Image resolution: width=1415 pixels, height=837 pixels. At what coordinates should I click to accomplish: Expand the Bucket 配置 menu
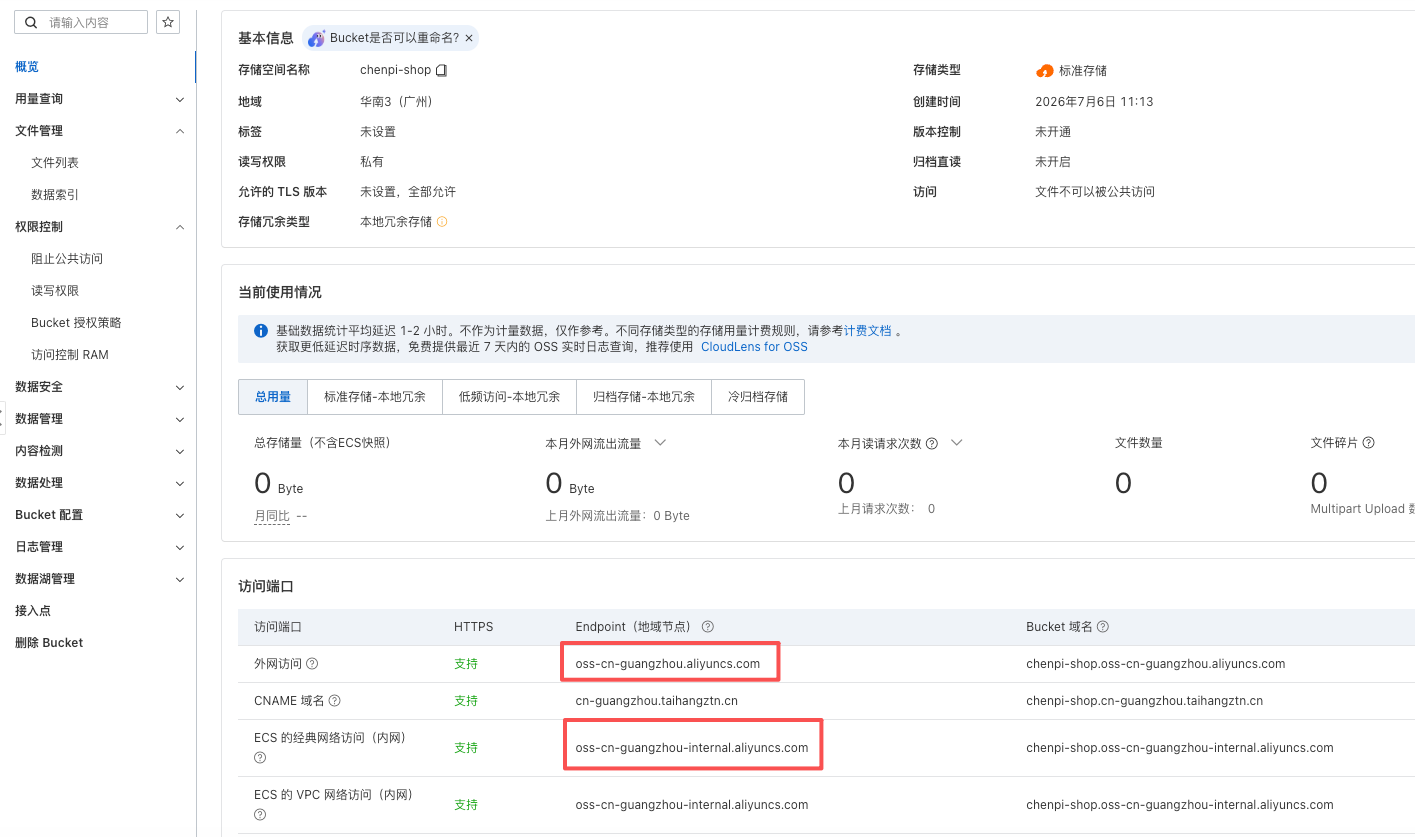tap(180, 515)
